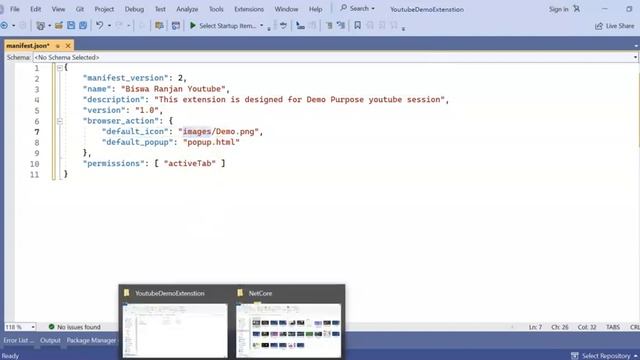This screenshot has height=360, width=640.
Task: Open the Git menu
Action: [x=80, y=9]
